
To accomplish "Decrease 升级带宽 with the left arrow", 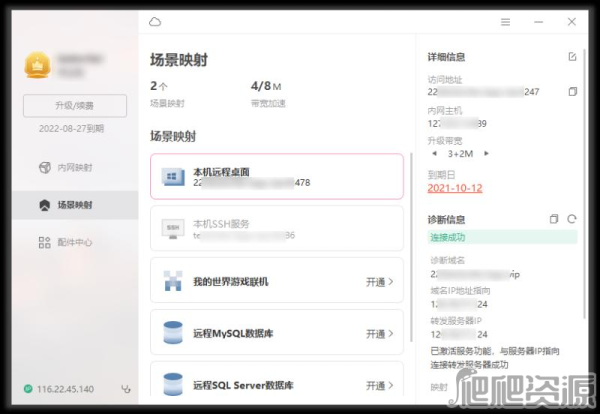I will tap(434, 154).
